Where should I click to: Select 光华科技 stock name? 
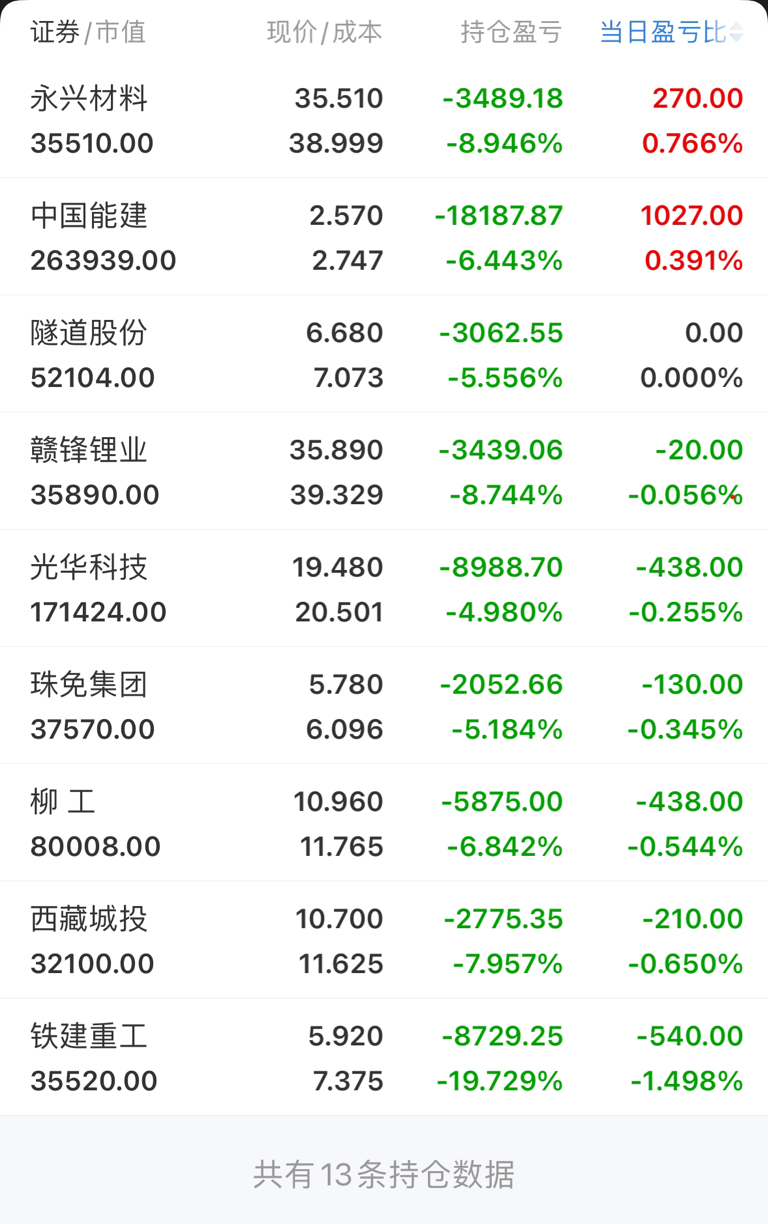coord(89,567)
